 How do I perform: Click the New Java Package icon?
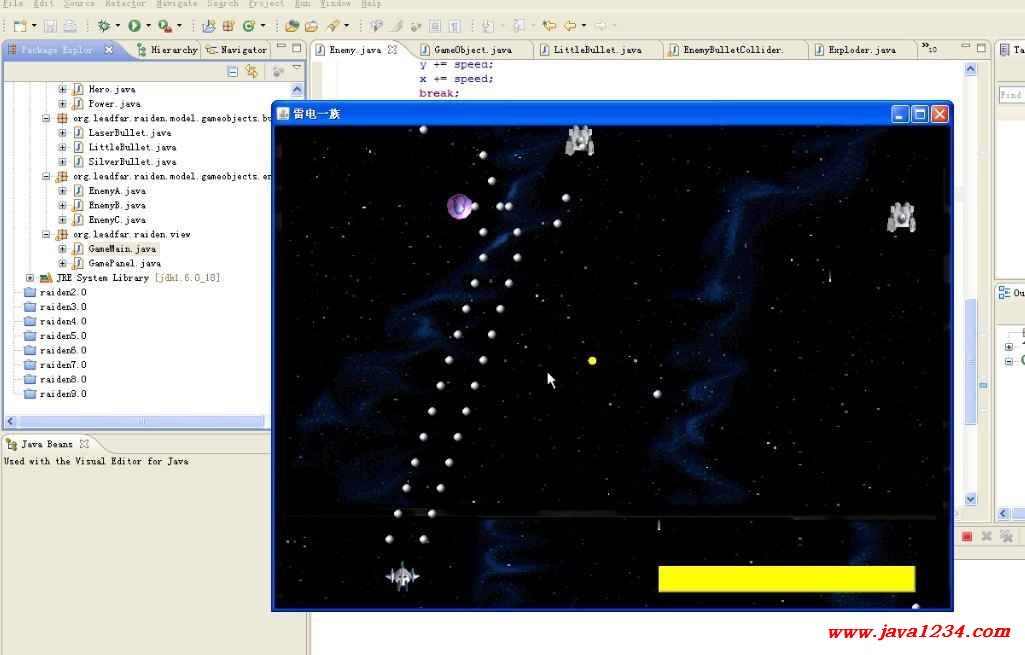228,26
